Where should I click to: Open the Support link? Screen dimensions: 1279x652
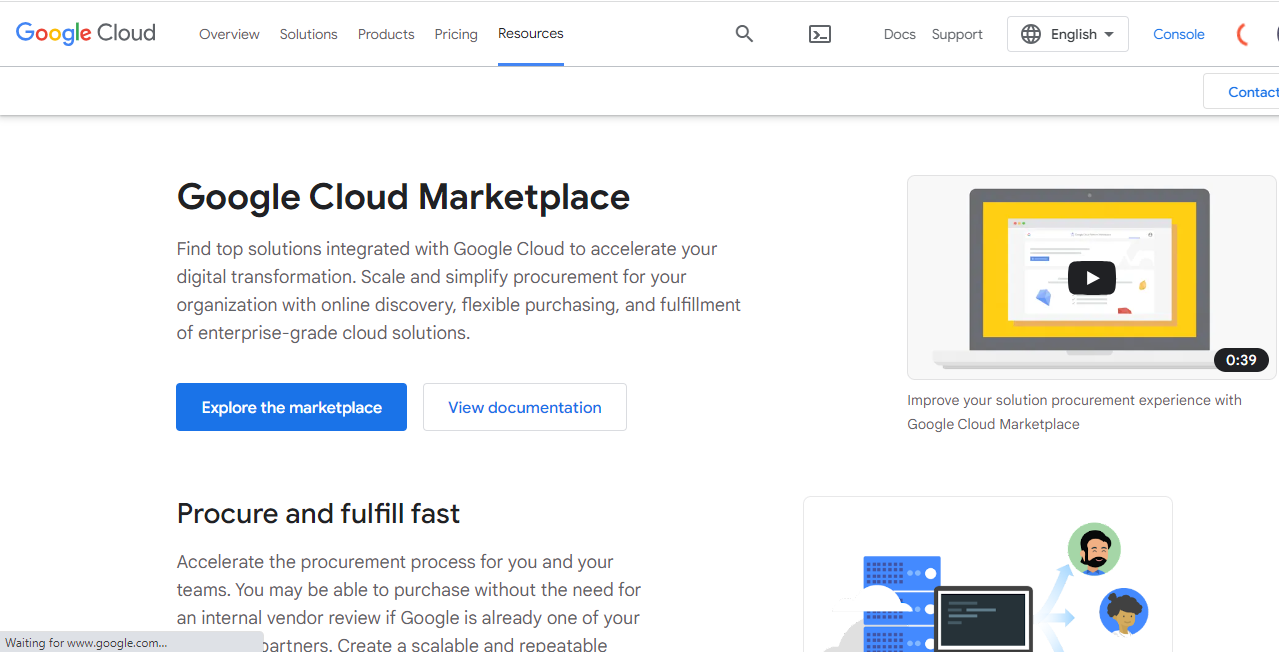957,34
